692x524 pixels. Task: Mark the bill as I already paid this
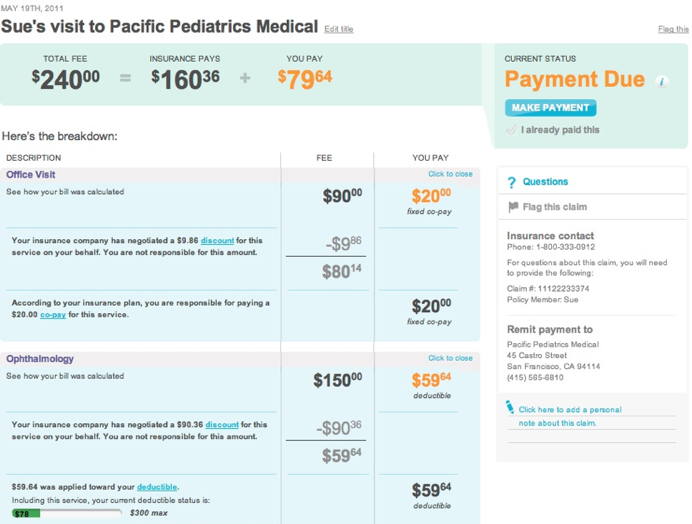point(560,130)
